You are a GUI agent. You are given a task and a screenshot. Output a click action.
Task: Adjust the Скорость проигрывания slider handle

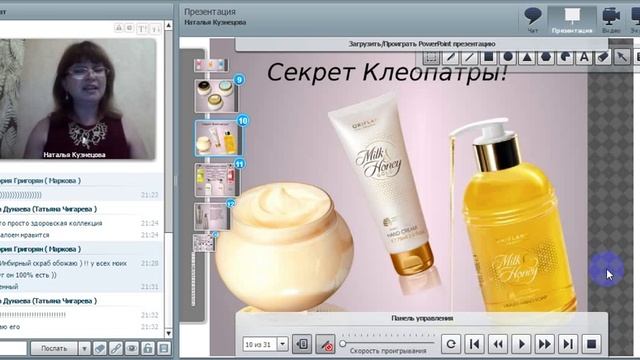[x=343, y=343]
